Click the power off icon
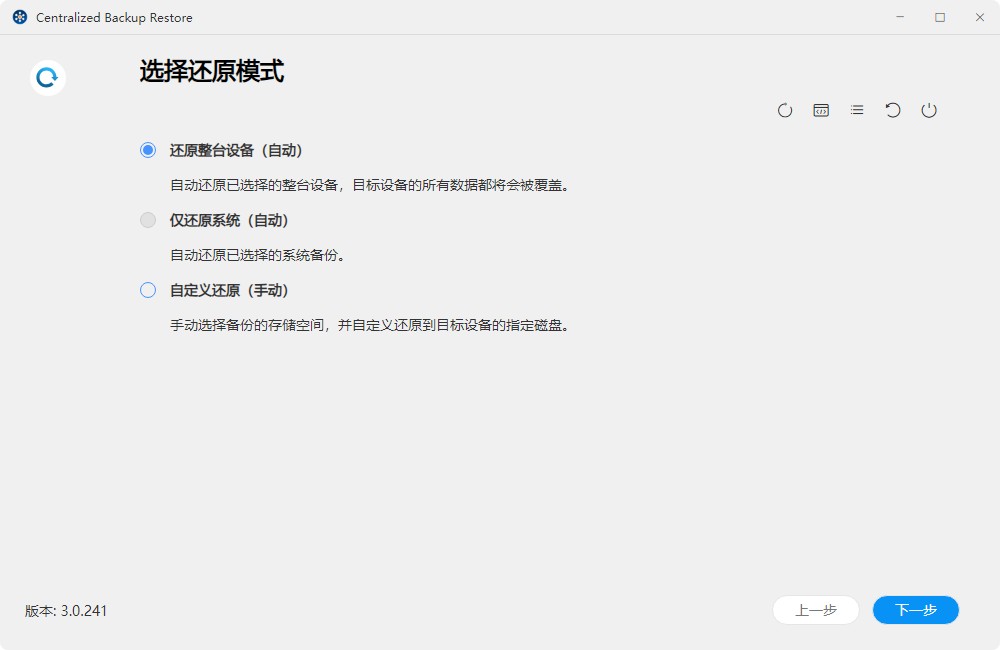This screenshot has width=1000, height=650. [x=929, y=110]
